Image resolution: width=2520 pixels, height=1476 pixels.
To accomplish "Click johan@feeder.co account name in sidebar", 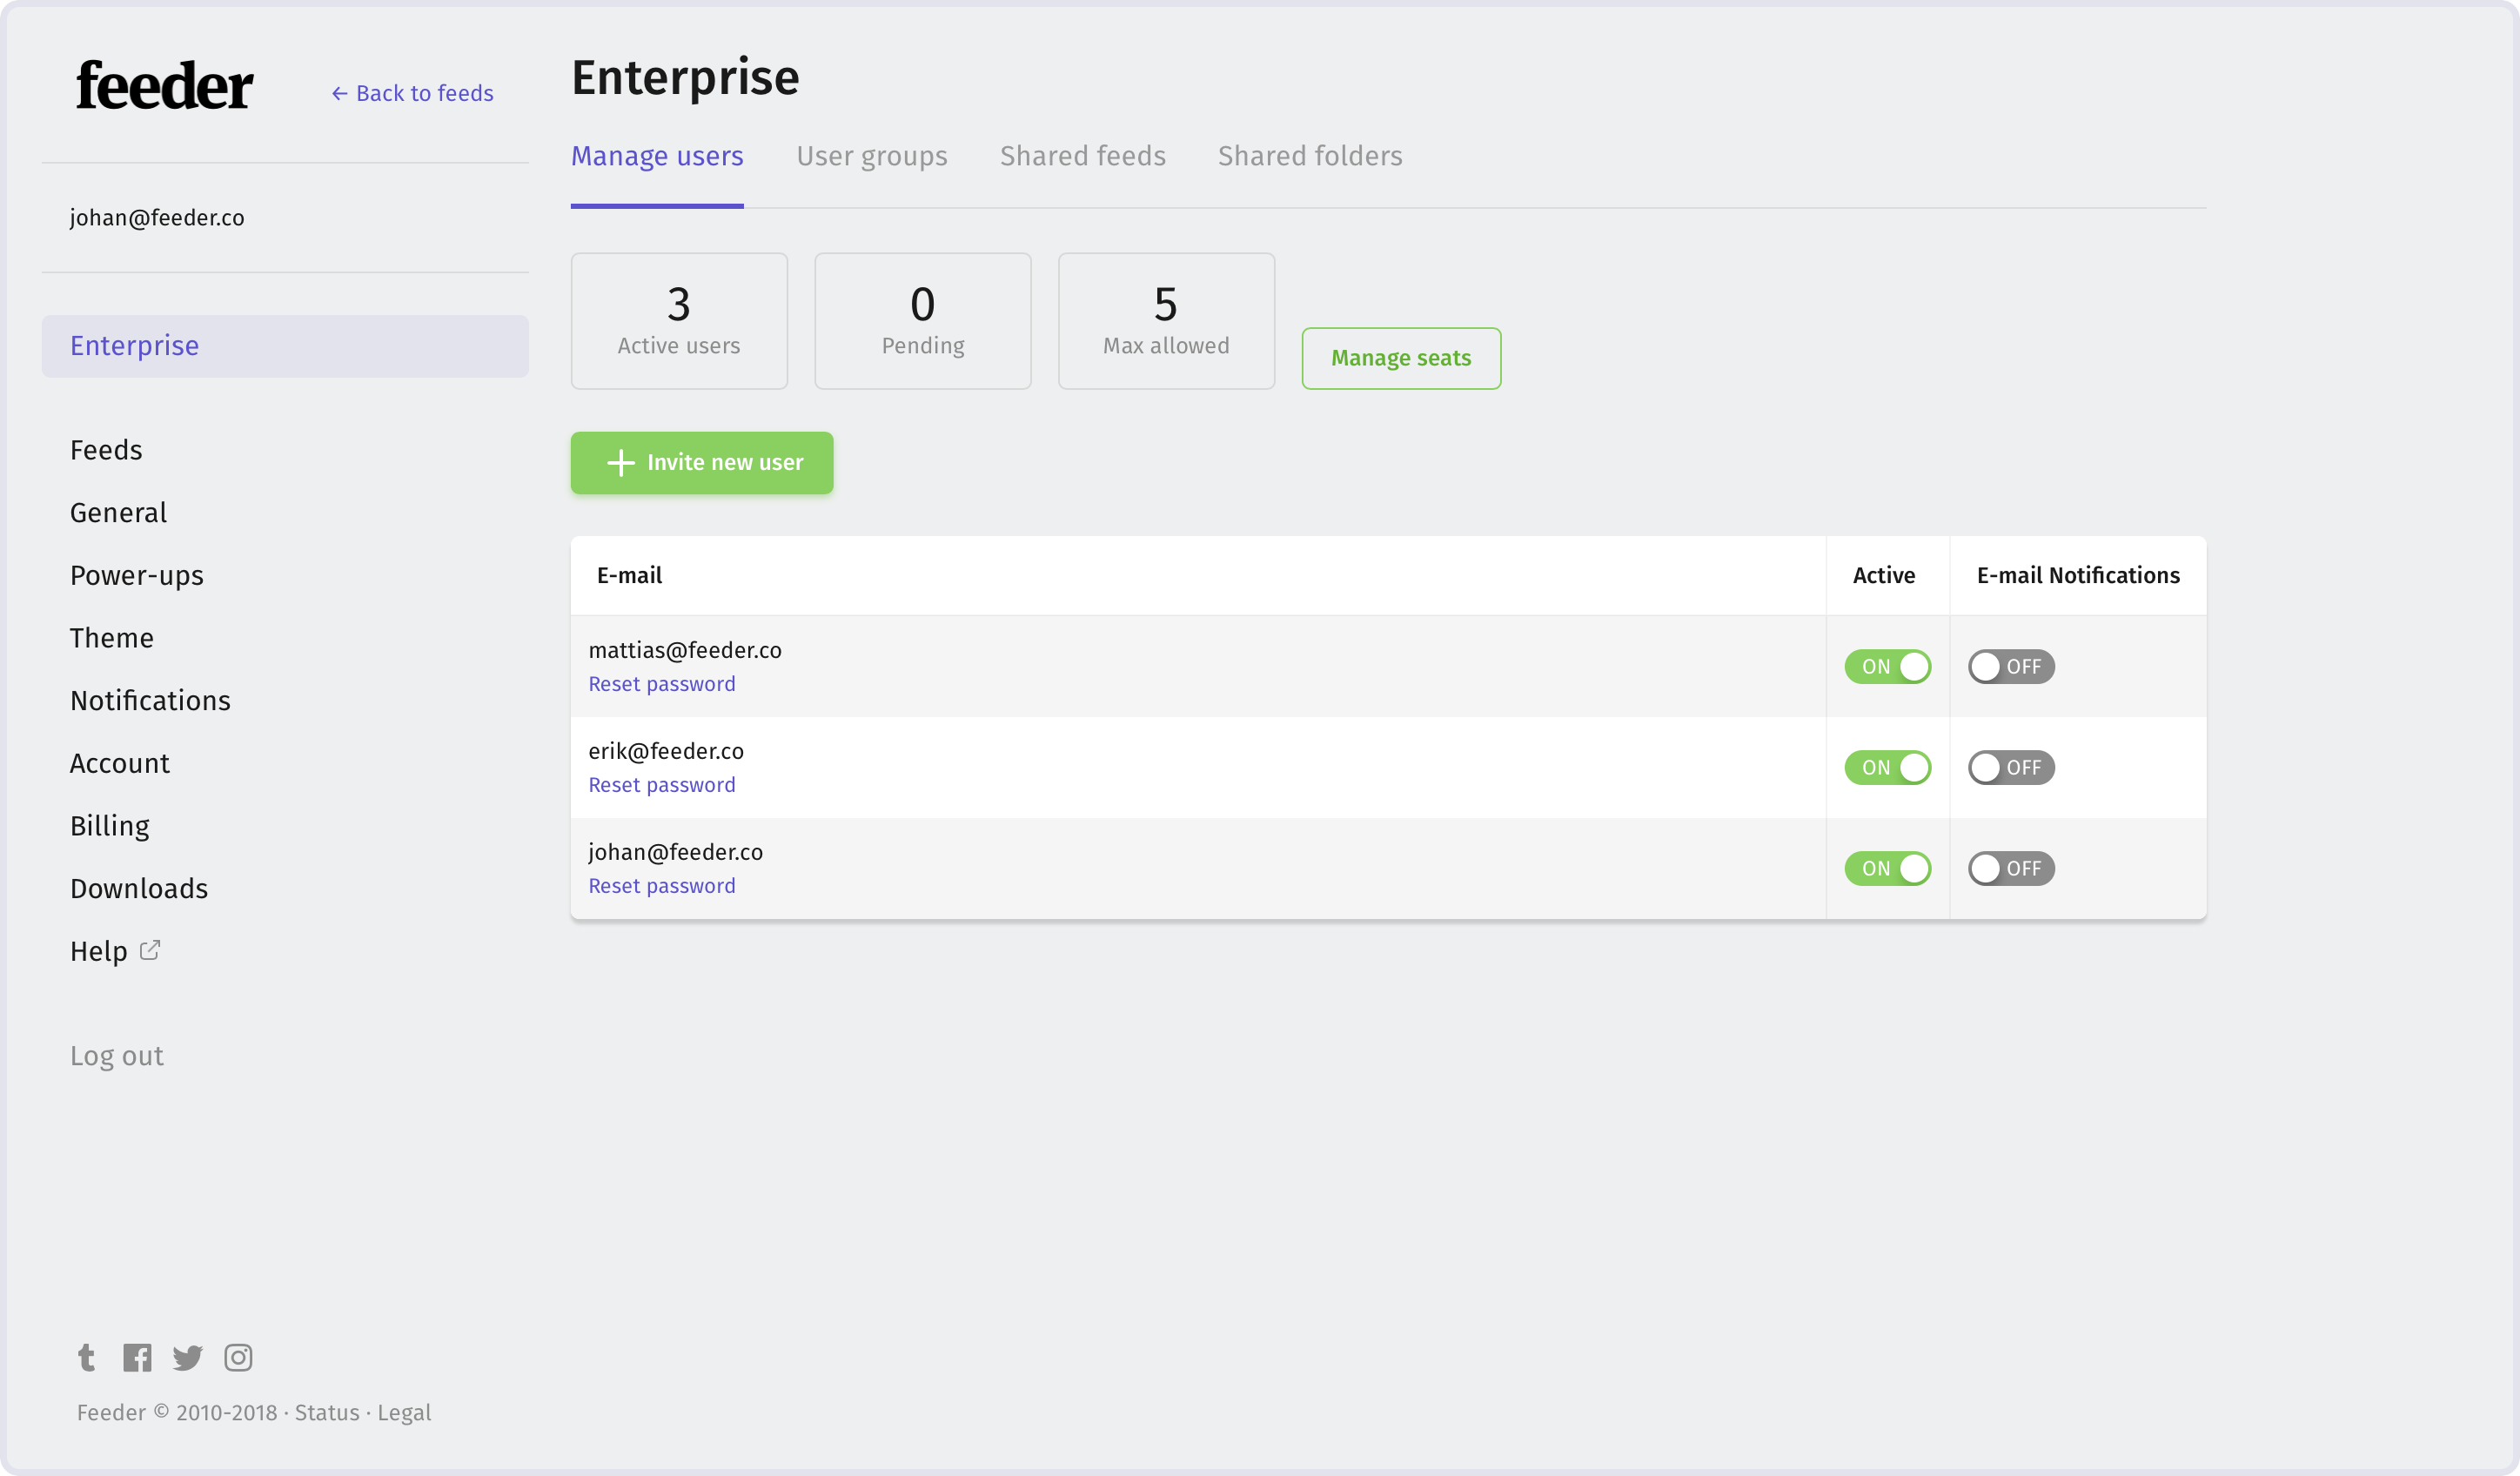I will 157,218.
